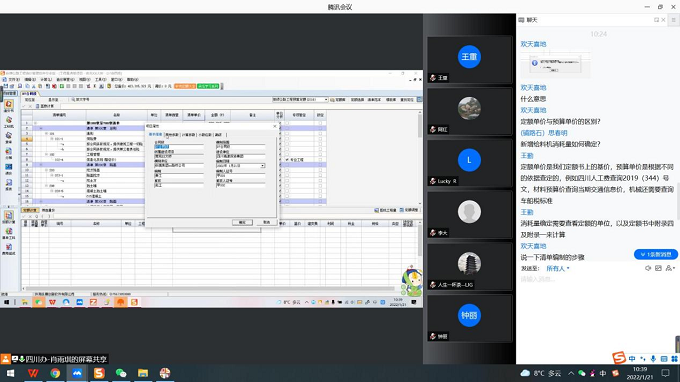Uncheck the checked 专业工程 checkbox
The width and height of the screenshot is (680, 382).
pos(287,160)
